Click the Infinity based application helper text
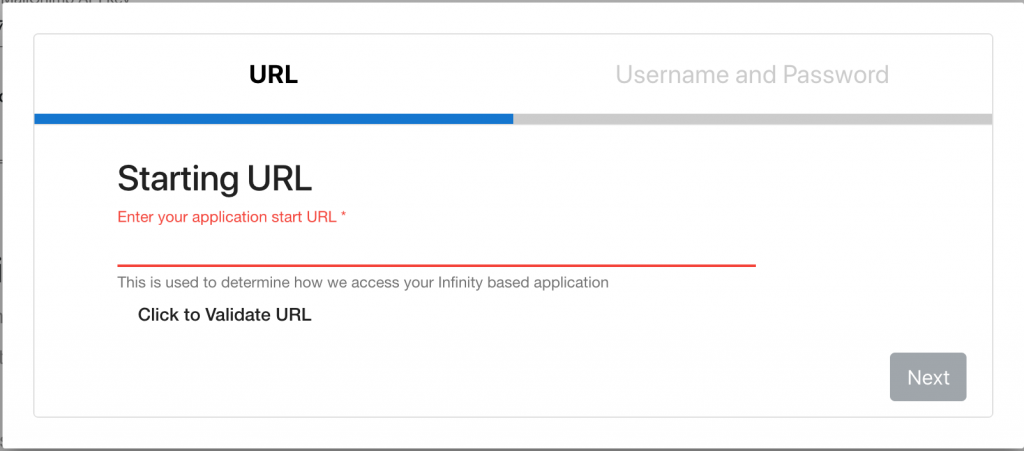1024x451 pixels. 363,283
